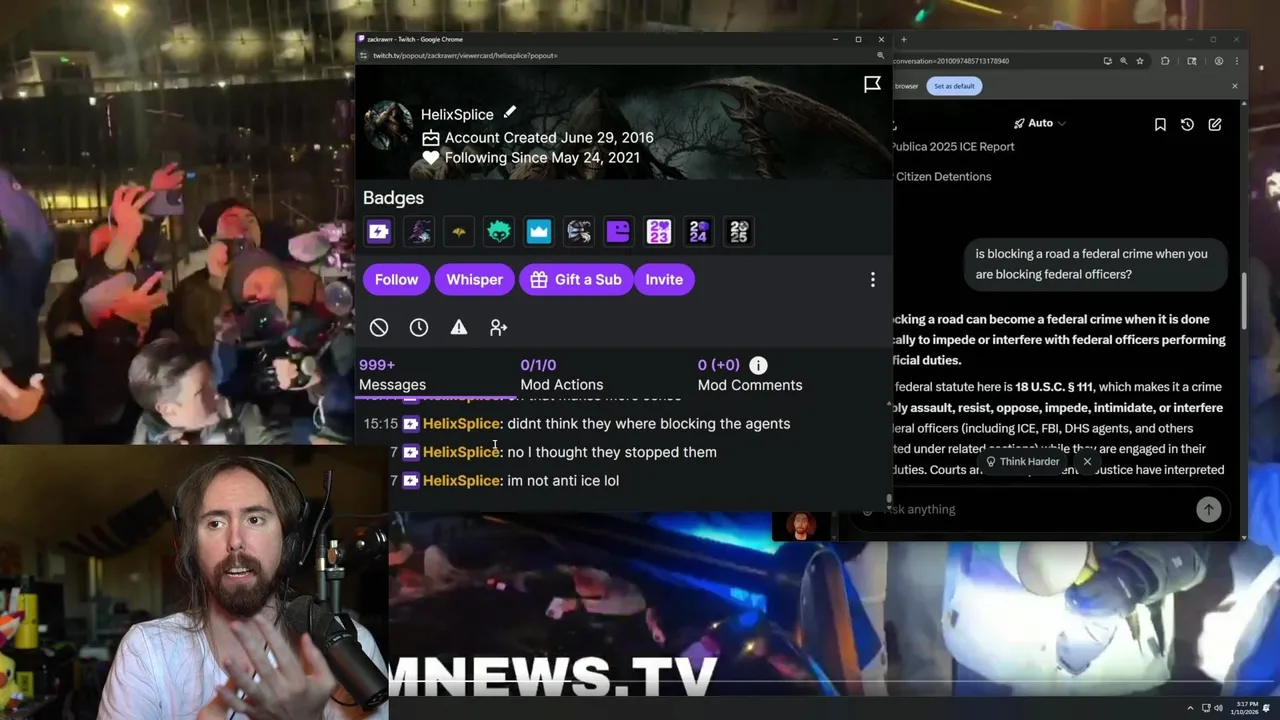
Task: Click message 'no I thought they stopped them'
Action: pyautogui.click(x=612, y=452)
